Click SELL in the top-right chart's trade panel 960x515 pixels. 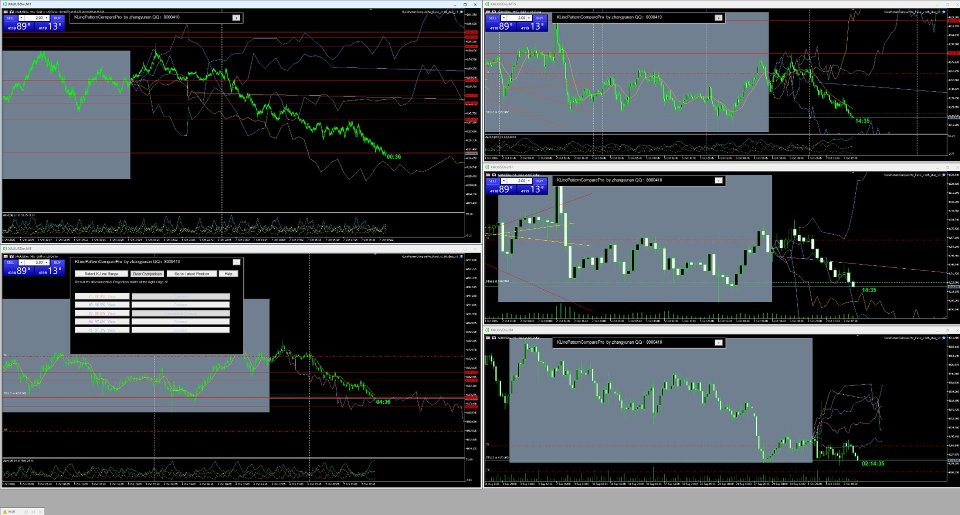pyautogui.click(x=492, y=18)
